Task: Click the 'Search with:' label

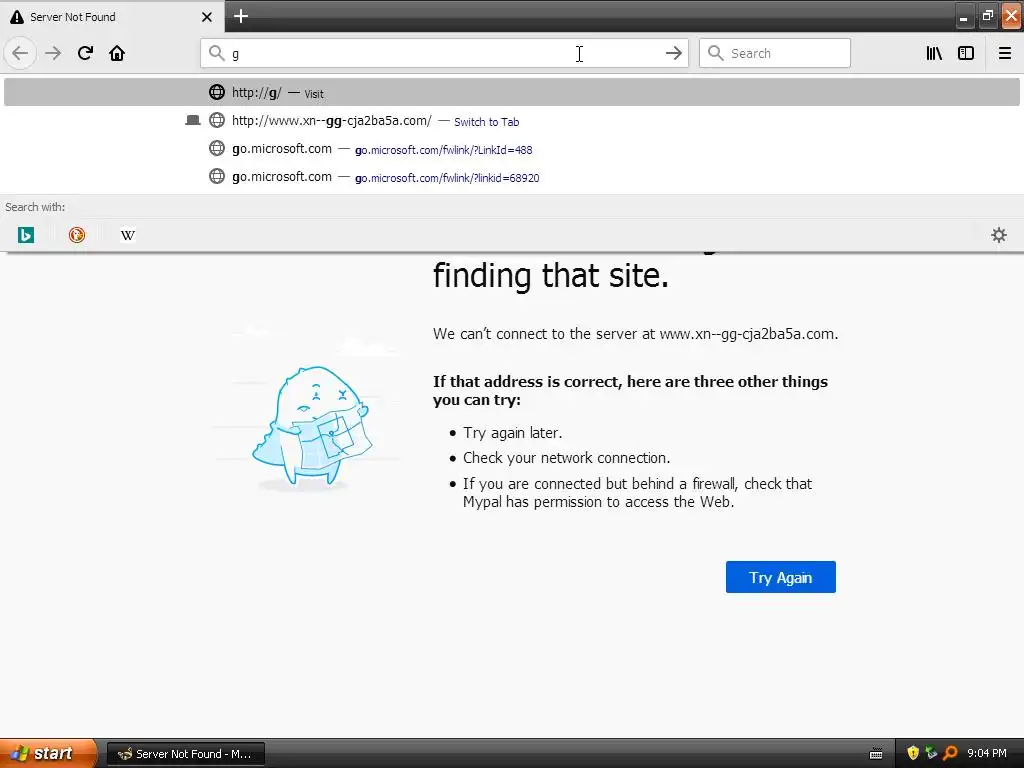Action: tap(35, 207)
